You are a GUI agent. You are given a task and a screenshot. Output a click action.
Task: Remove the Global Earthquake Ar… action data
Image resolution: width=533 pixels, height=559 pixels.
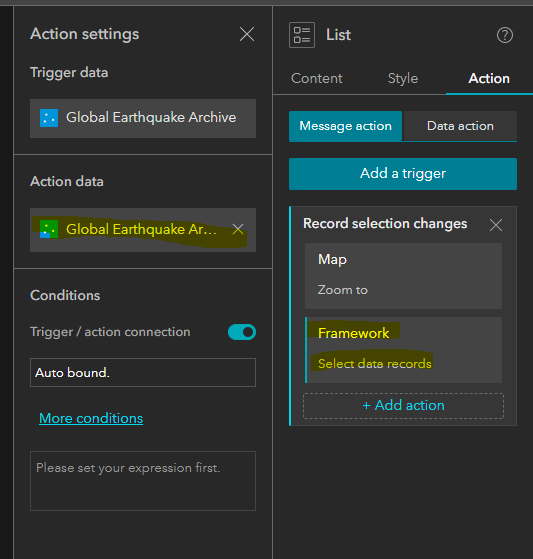pyautogui.click(x=238, y=229)
